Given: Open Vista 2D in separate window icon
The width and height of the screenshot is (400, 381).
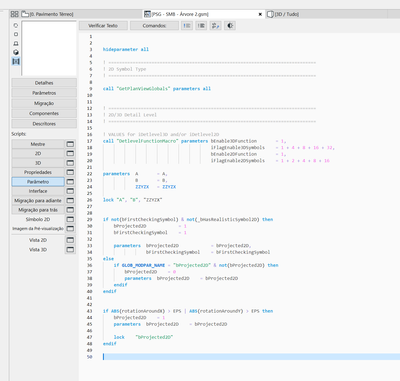Looking at the screenshot, I should coord(70,240).
